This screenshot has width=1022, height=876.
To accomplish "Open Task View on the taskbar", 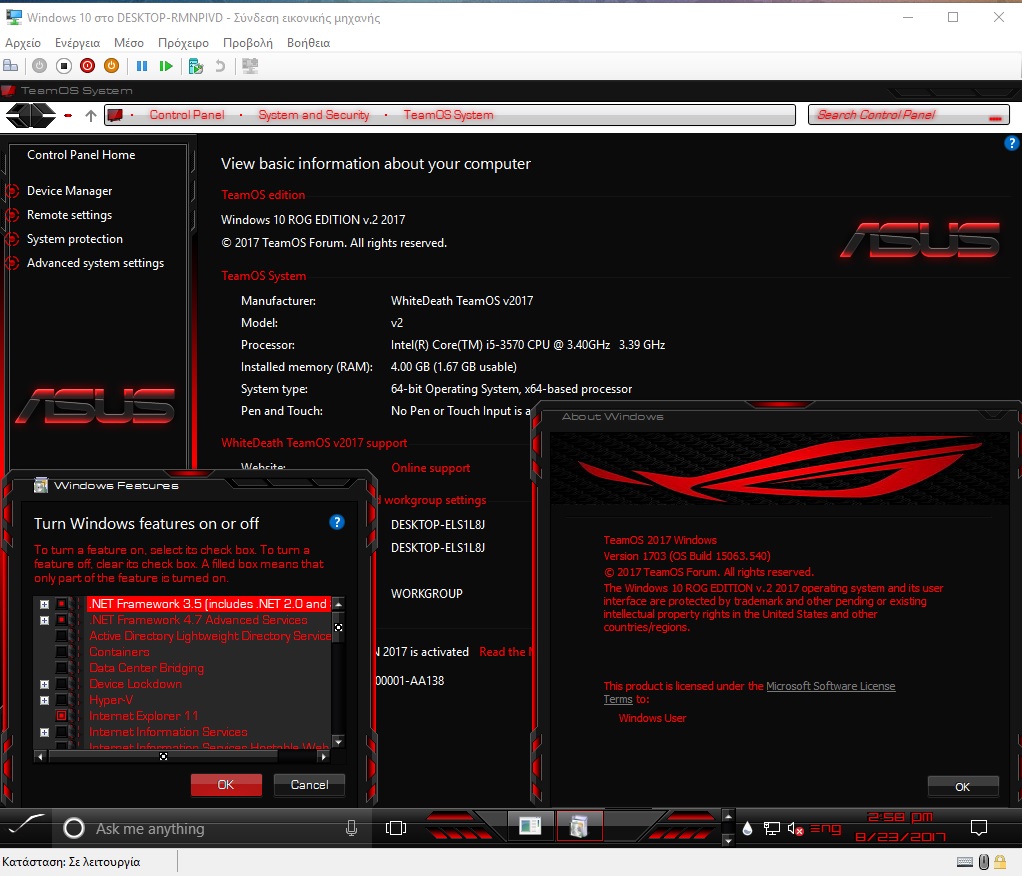I will coord(396,828).
